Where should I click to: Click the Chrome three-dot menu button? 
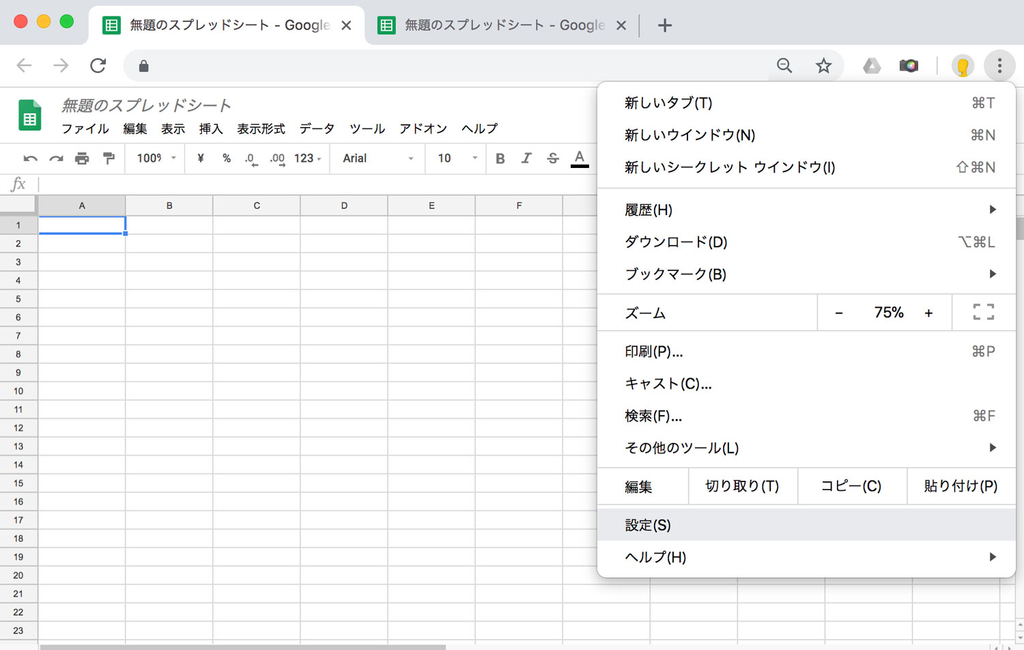click(999, 65)
